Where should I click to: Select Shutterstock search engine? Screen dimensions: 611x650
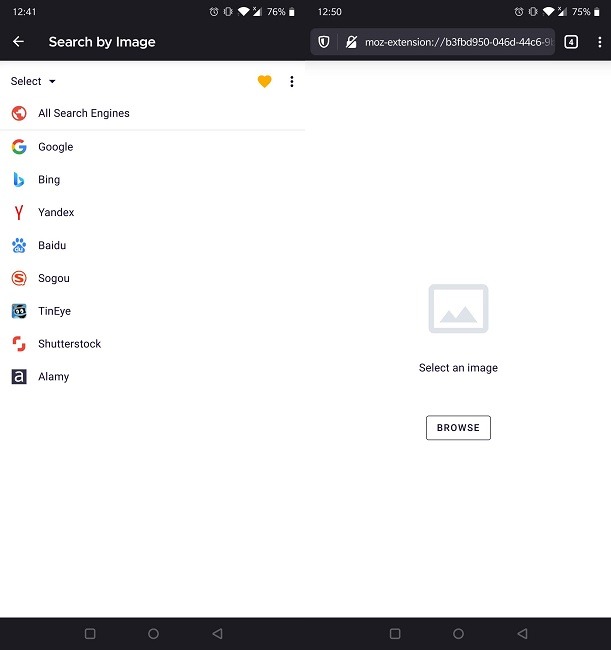[x=153, y=344]
